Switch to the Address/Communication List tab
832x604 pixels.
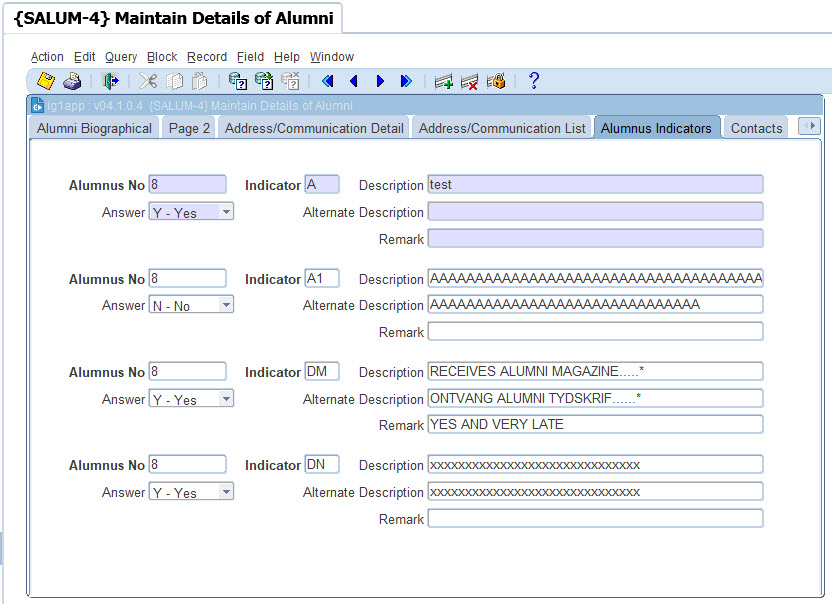502,128
